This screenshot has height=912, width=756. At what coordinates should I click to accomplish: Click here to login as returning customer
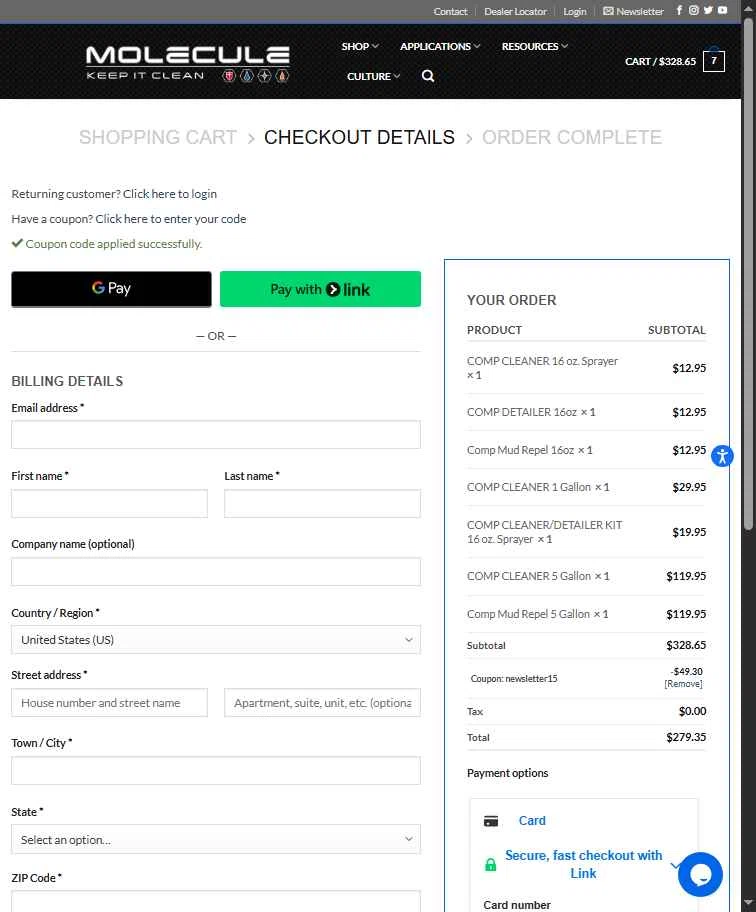170,194
